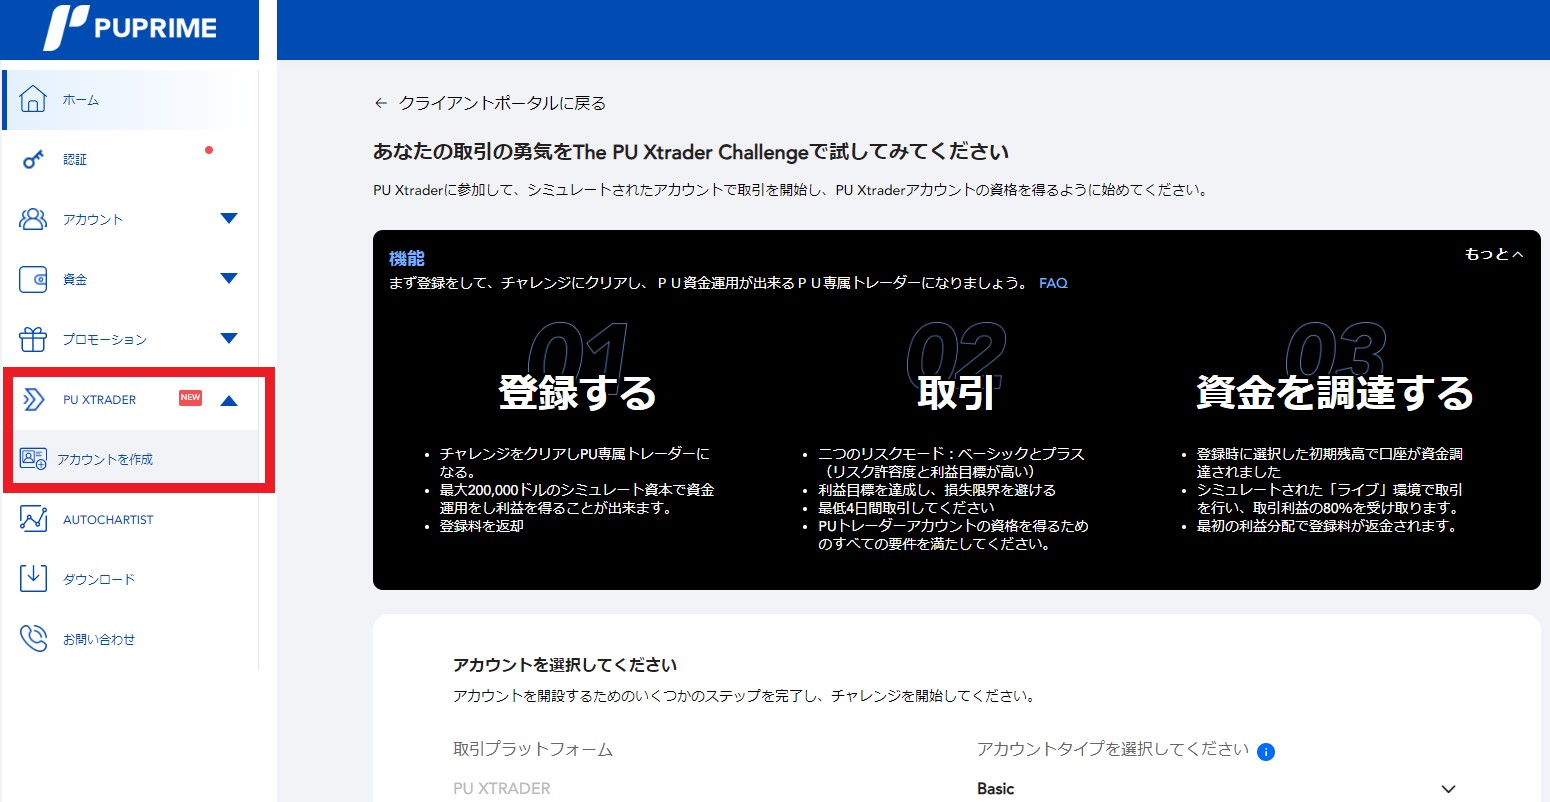
Task: Click the key icon for 認証
Action: click(x=33, y=159)
